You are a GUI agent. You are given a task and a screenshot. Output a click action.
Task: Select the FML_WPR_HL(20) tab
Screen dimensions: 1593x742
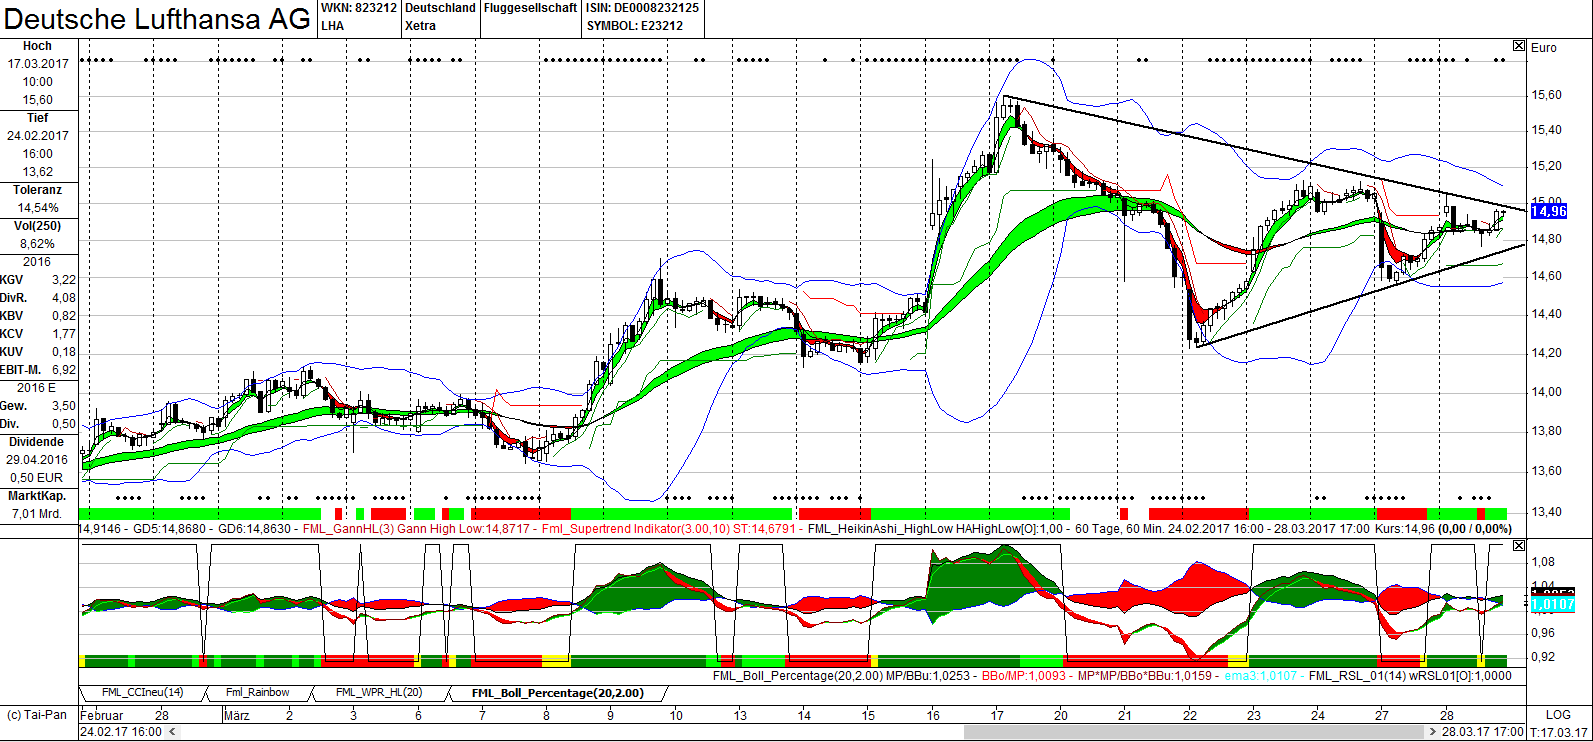coord(378,692)
